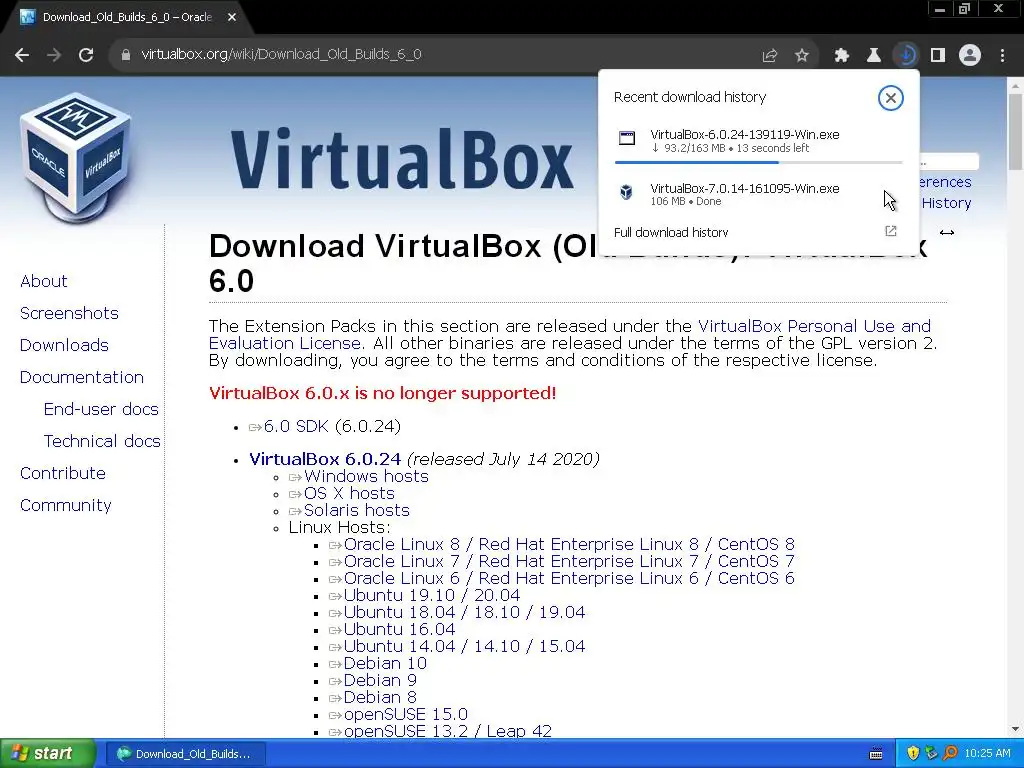
Task: Download Oracle Linux 7 package
Action: pos(569,562)
